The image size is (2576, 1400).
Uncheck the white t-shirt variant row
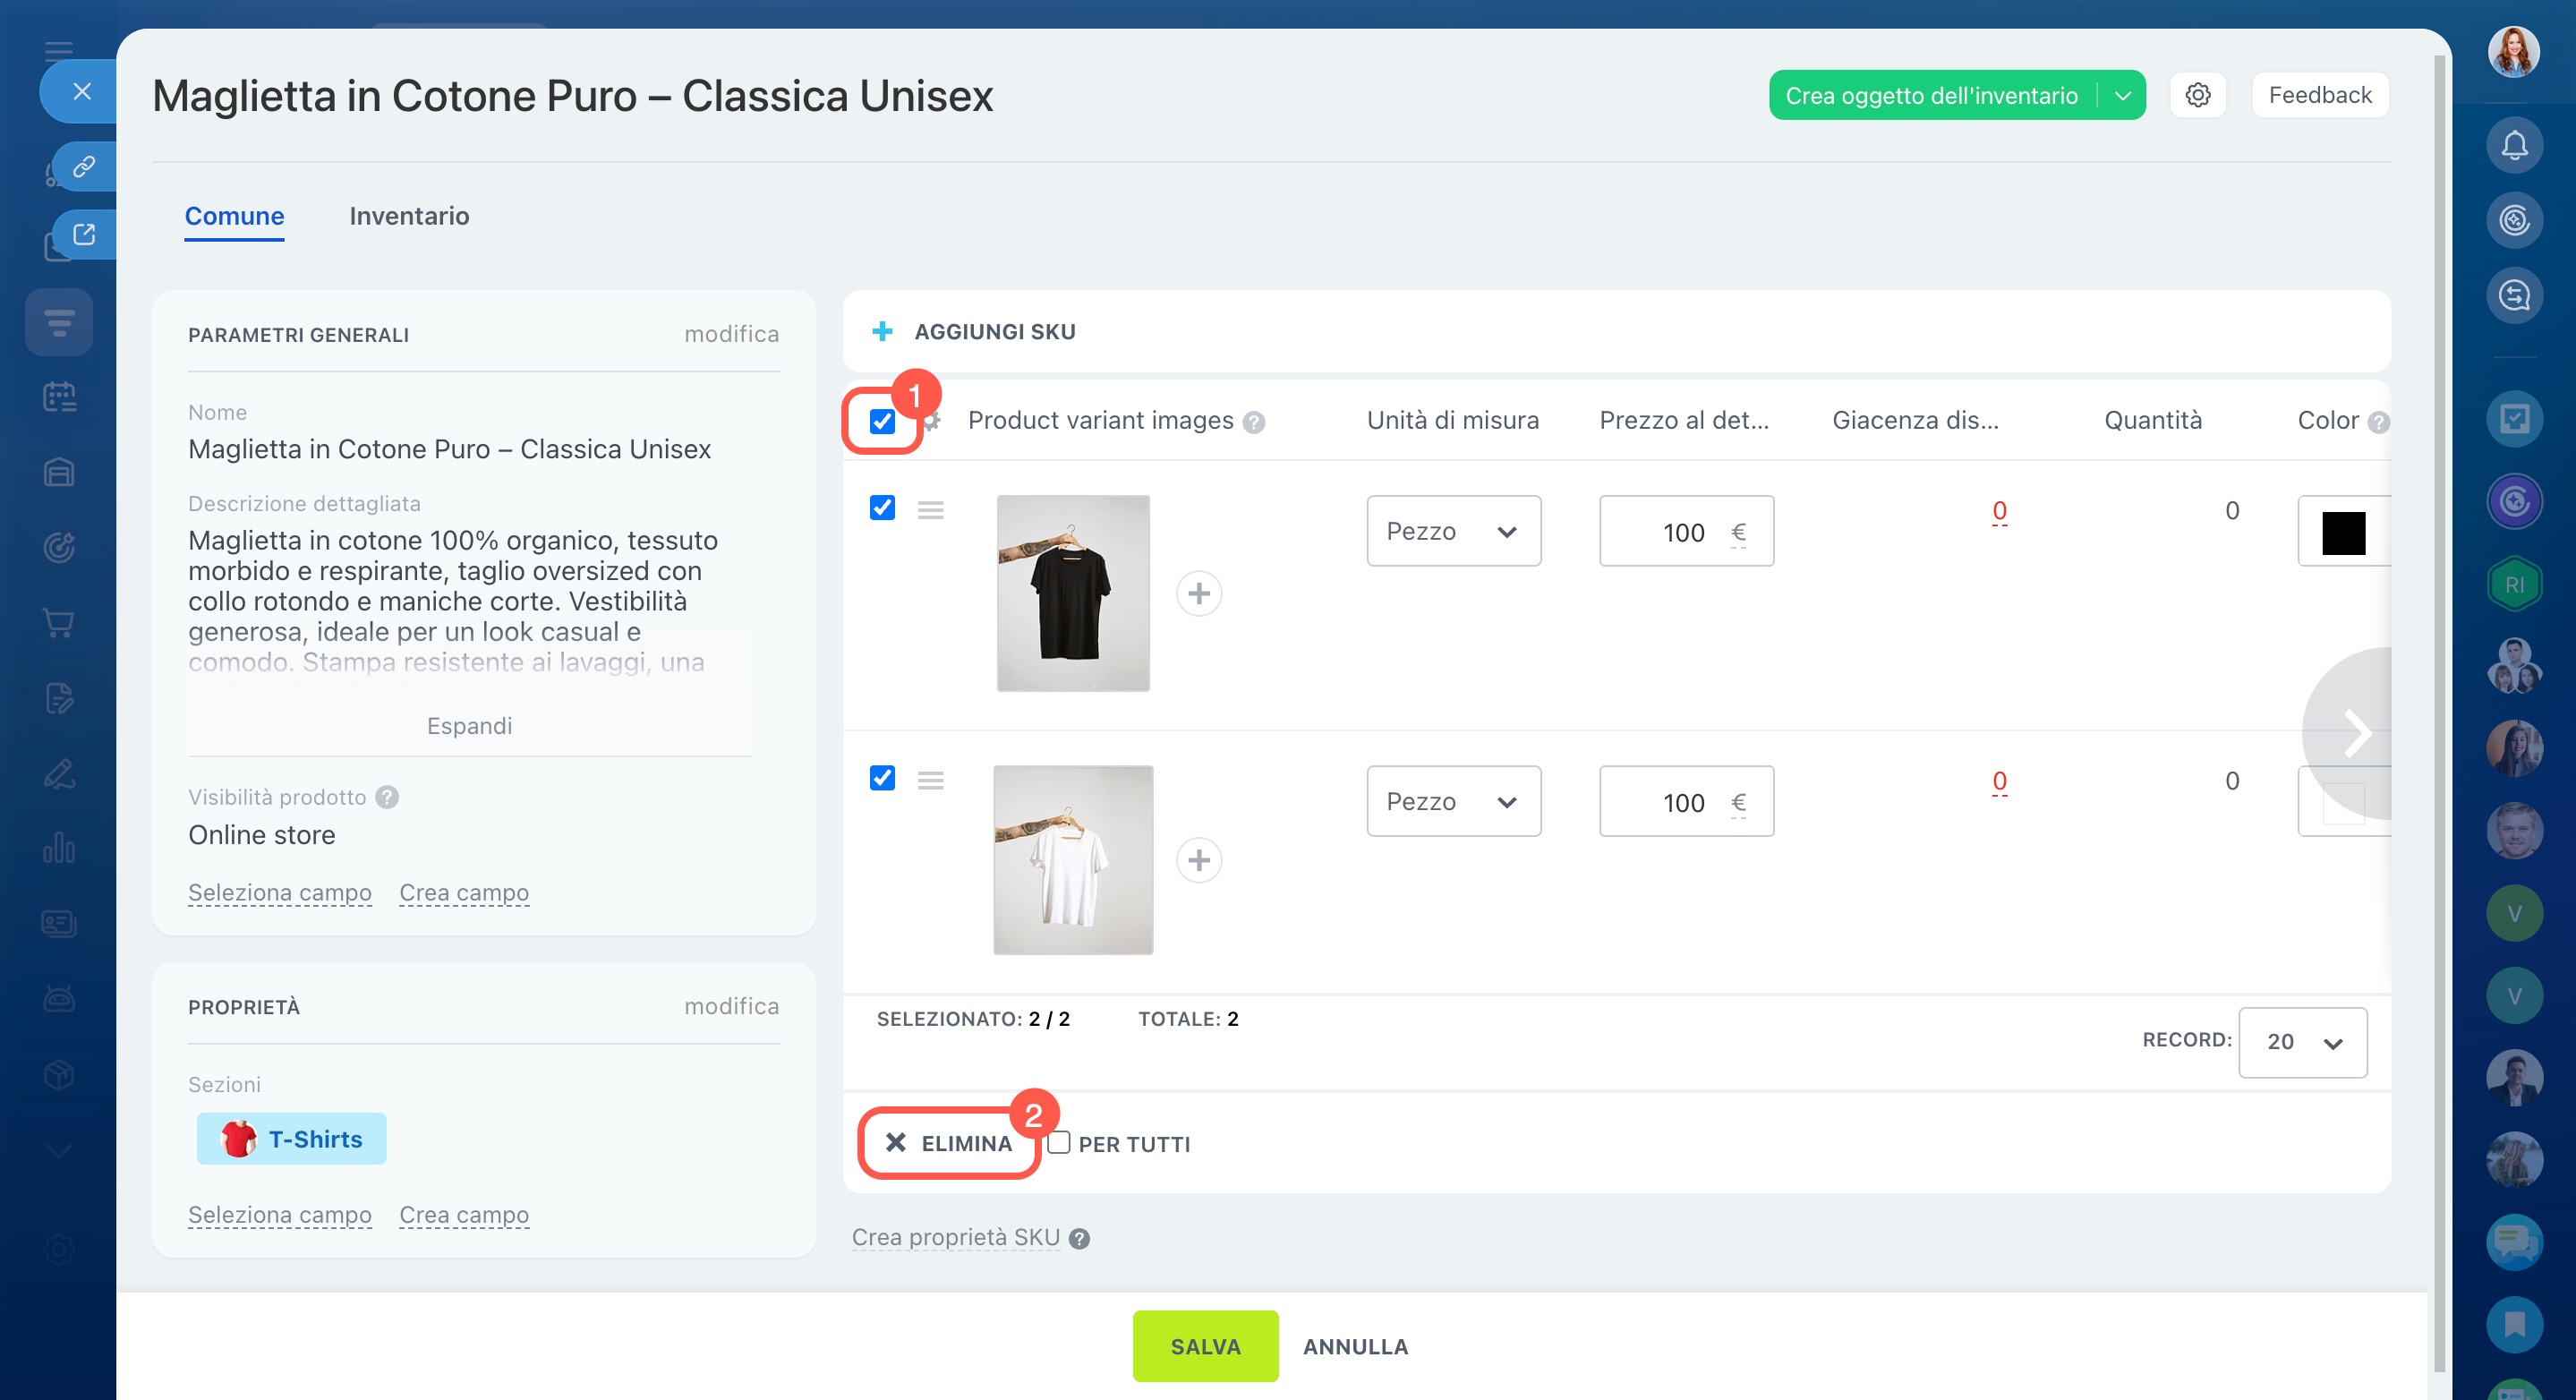click(x=882, y=778)
